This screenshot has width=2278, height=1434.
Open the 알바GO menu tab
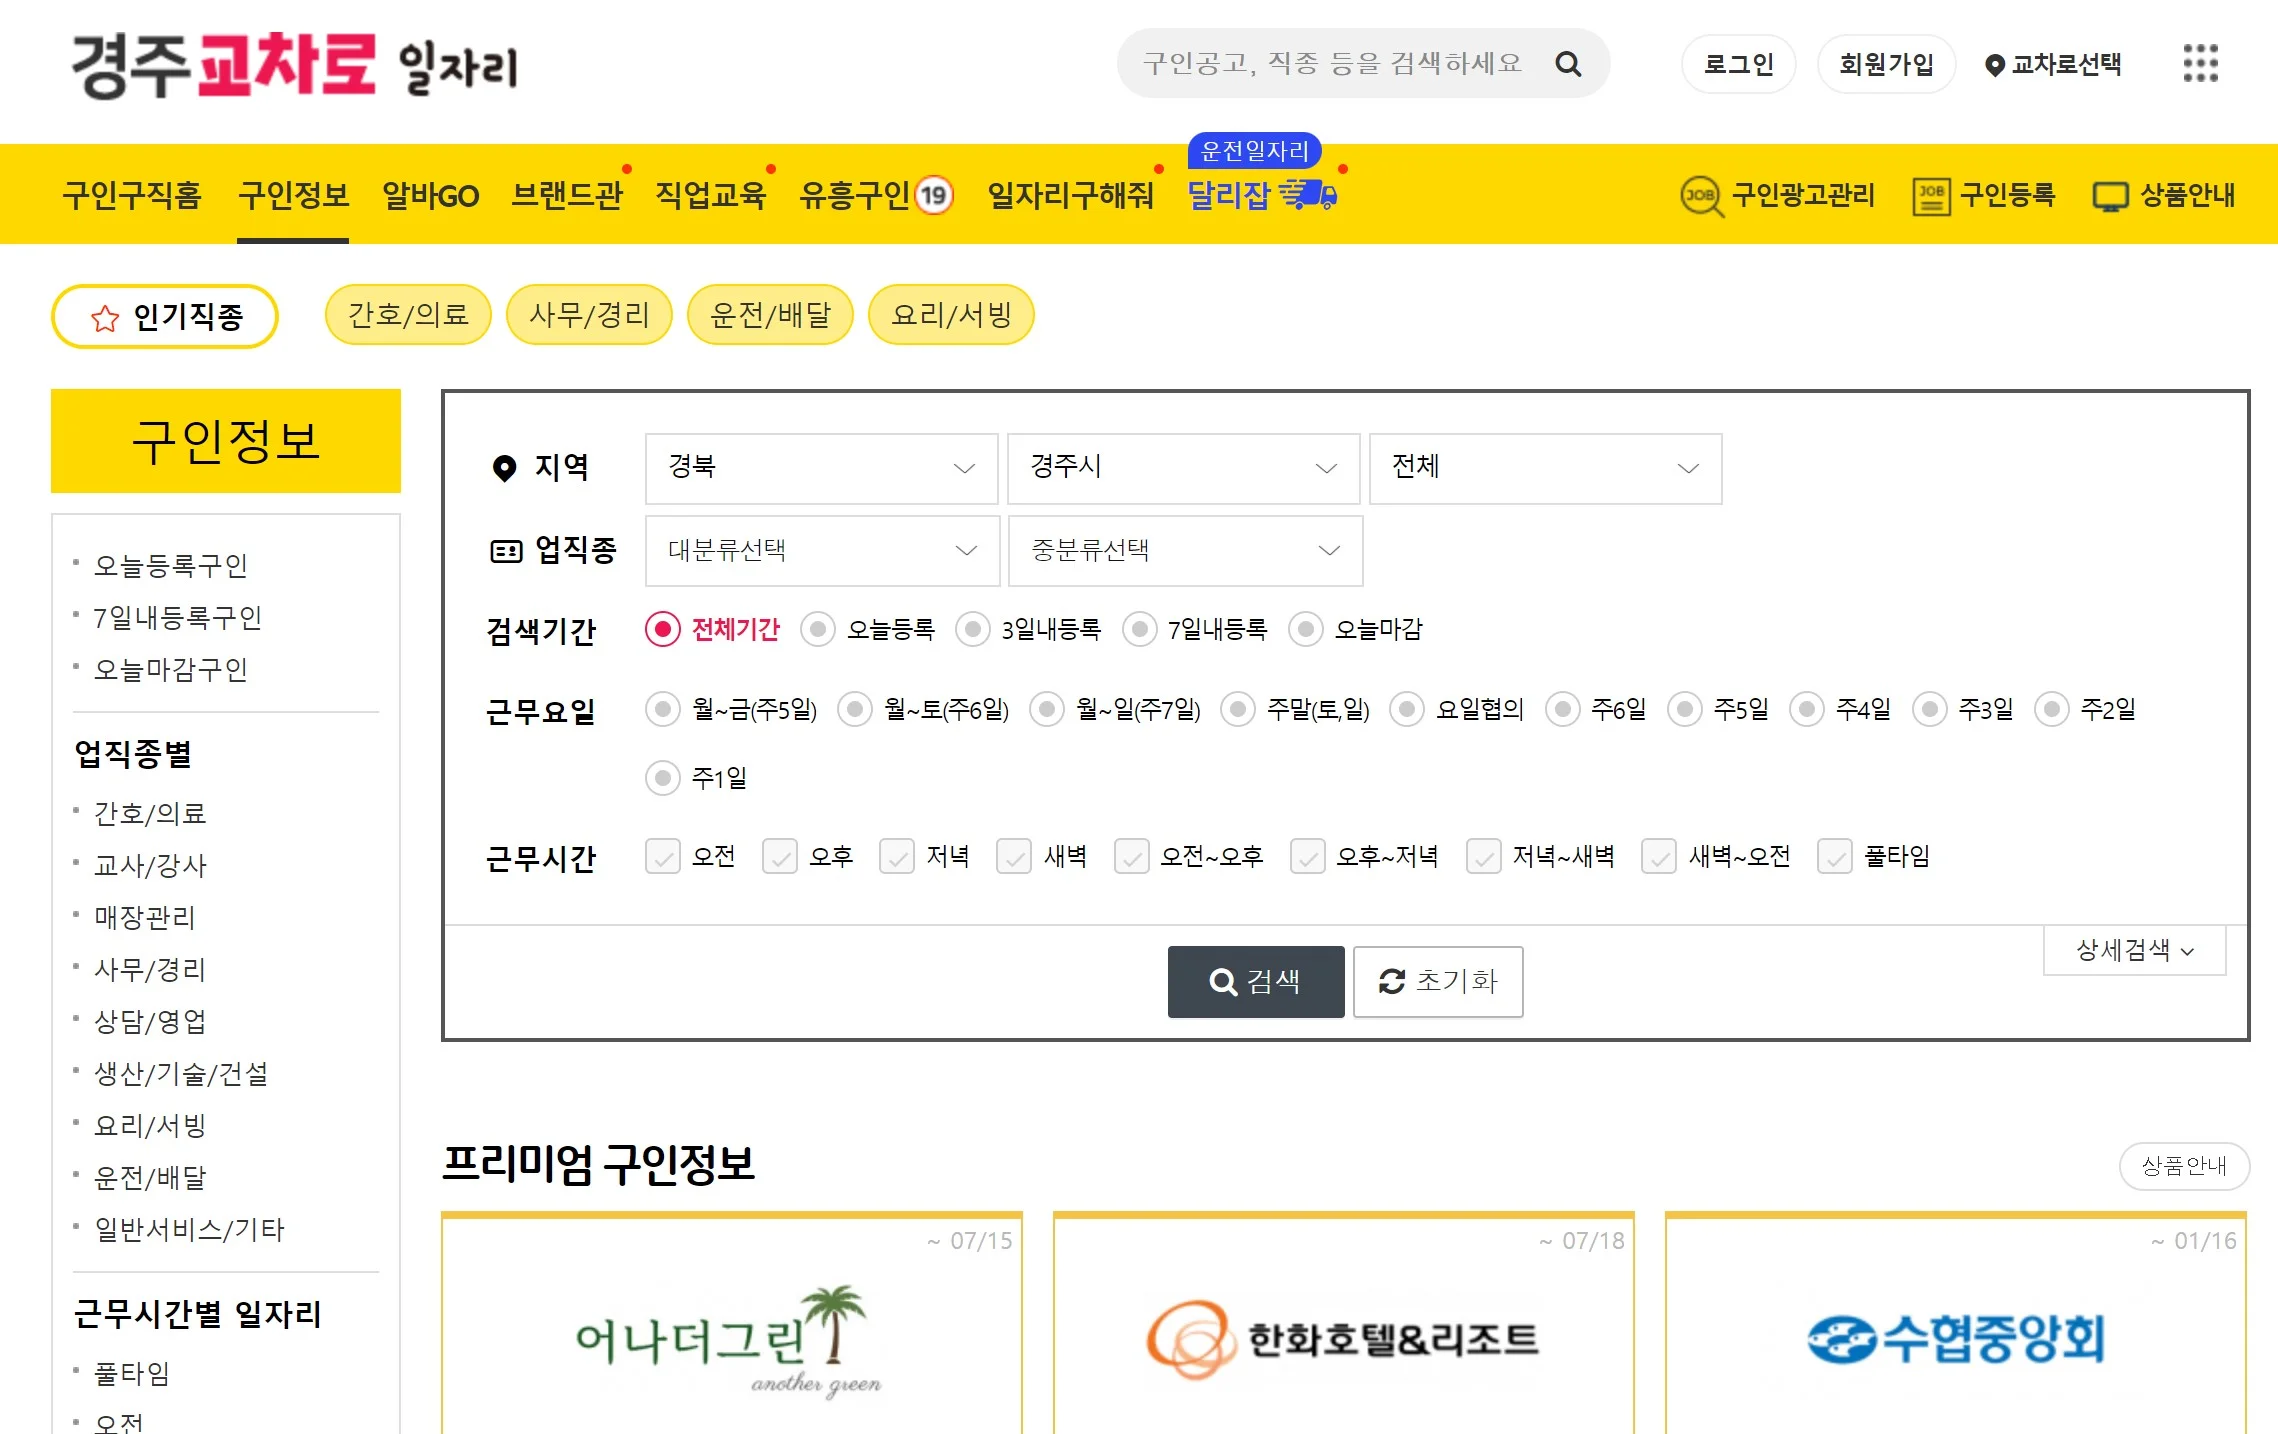[x=430, y=195]
